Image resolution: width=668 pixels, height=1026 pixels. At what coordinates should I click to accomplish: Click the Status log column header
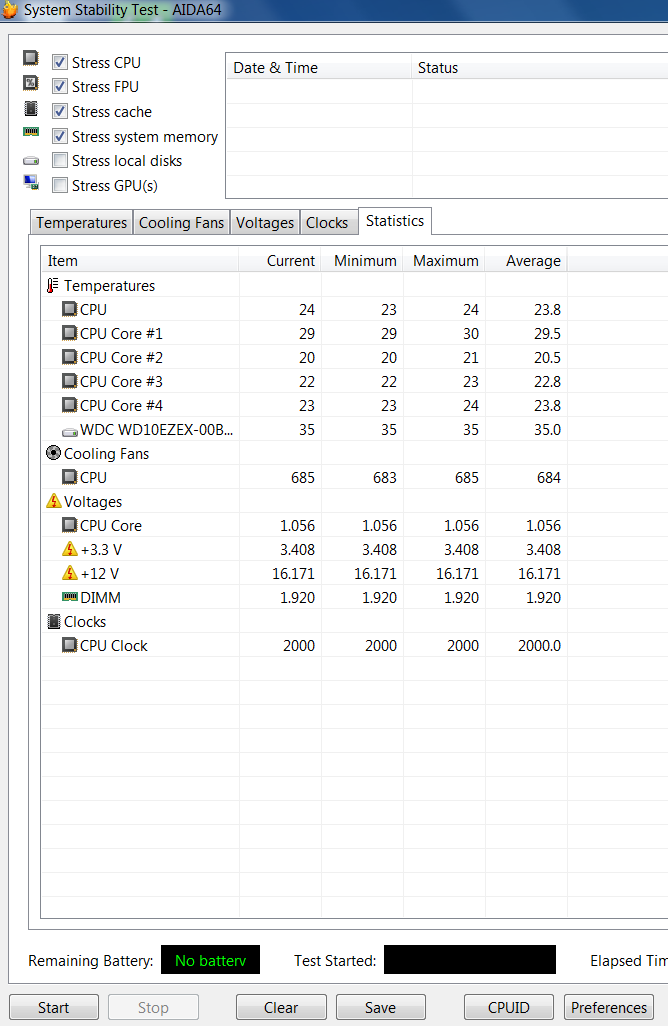click(540, 67)
